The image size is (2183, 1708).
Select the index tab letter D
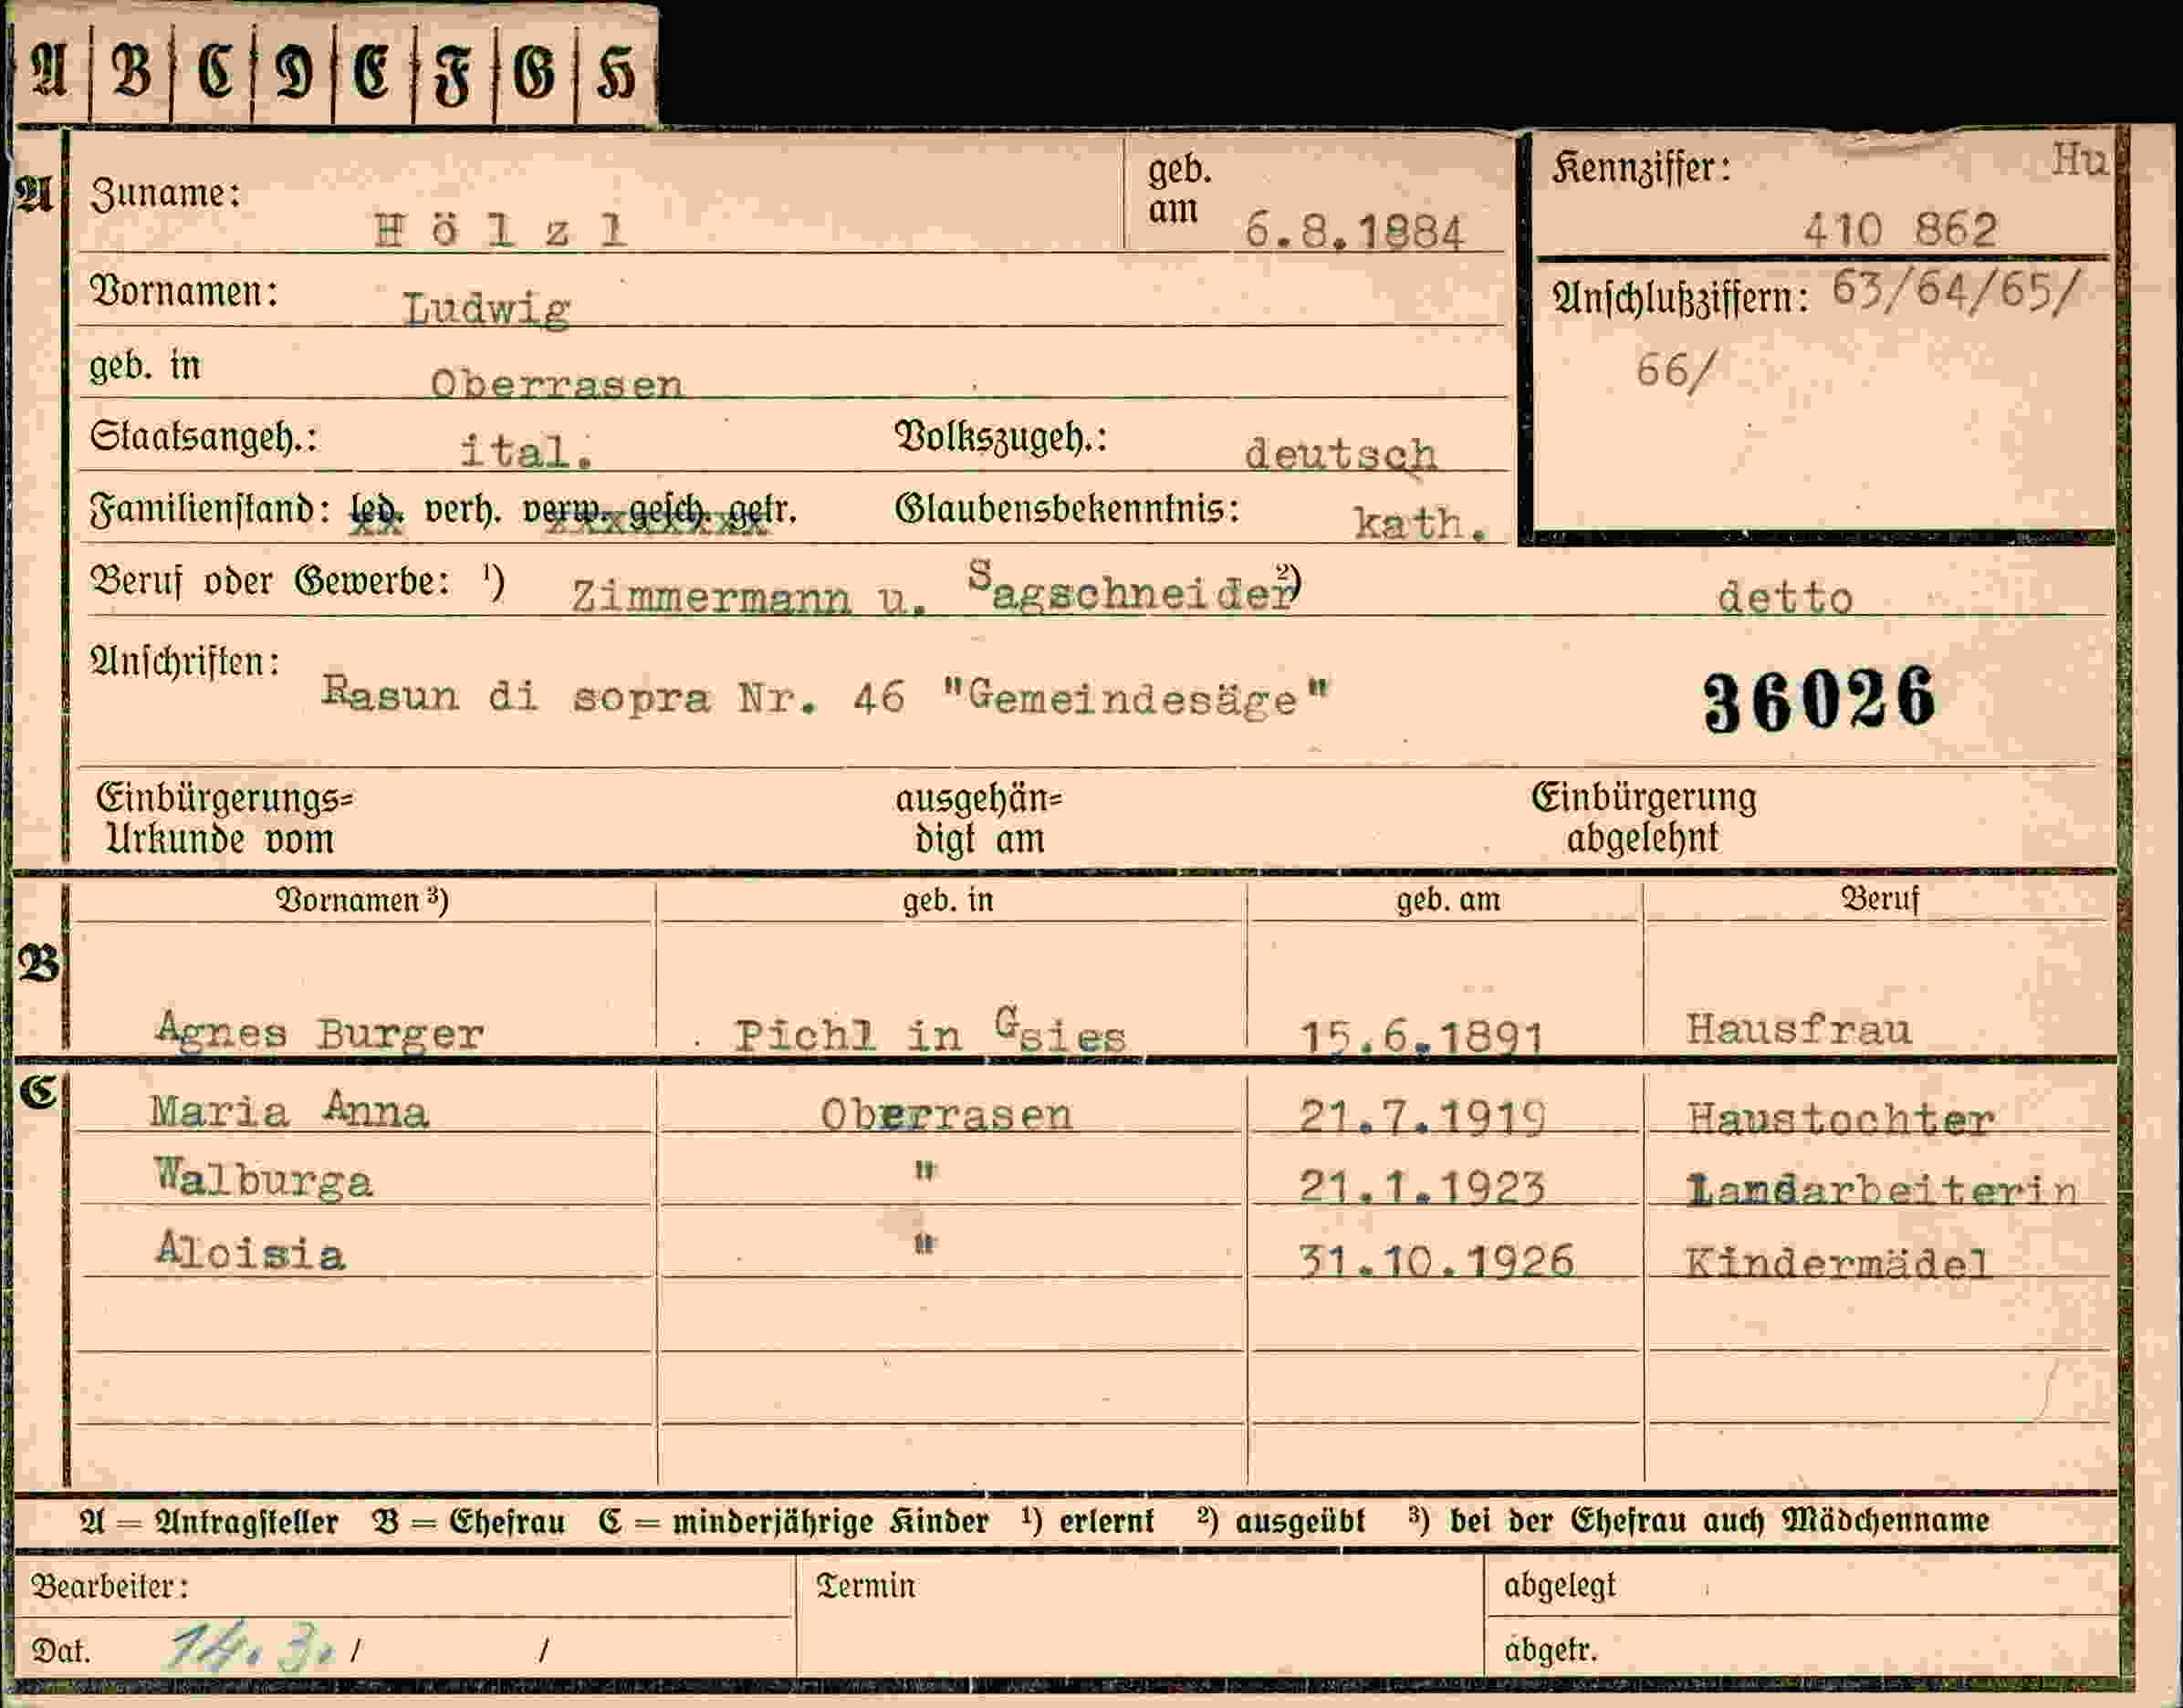[294, 74]
